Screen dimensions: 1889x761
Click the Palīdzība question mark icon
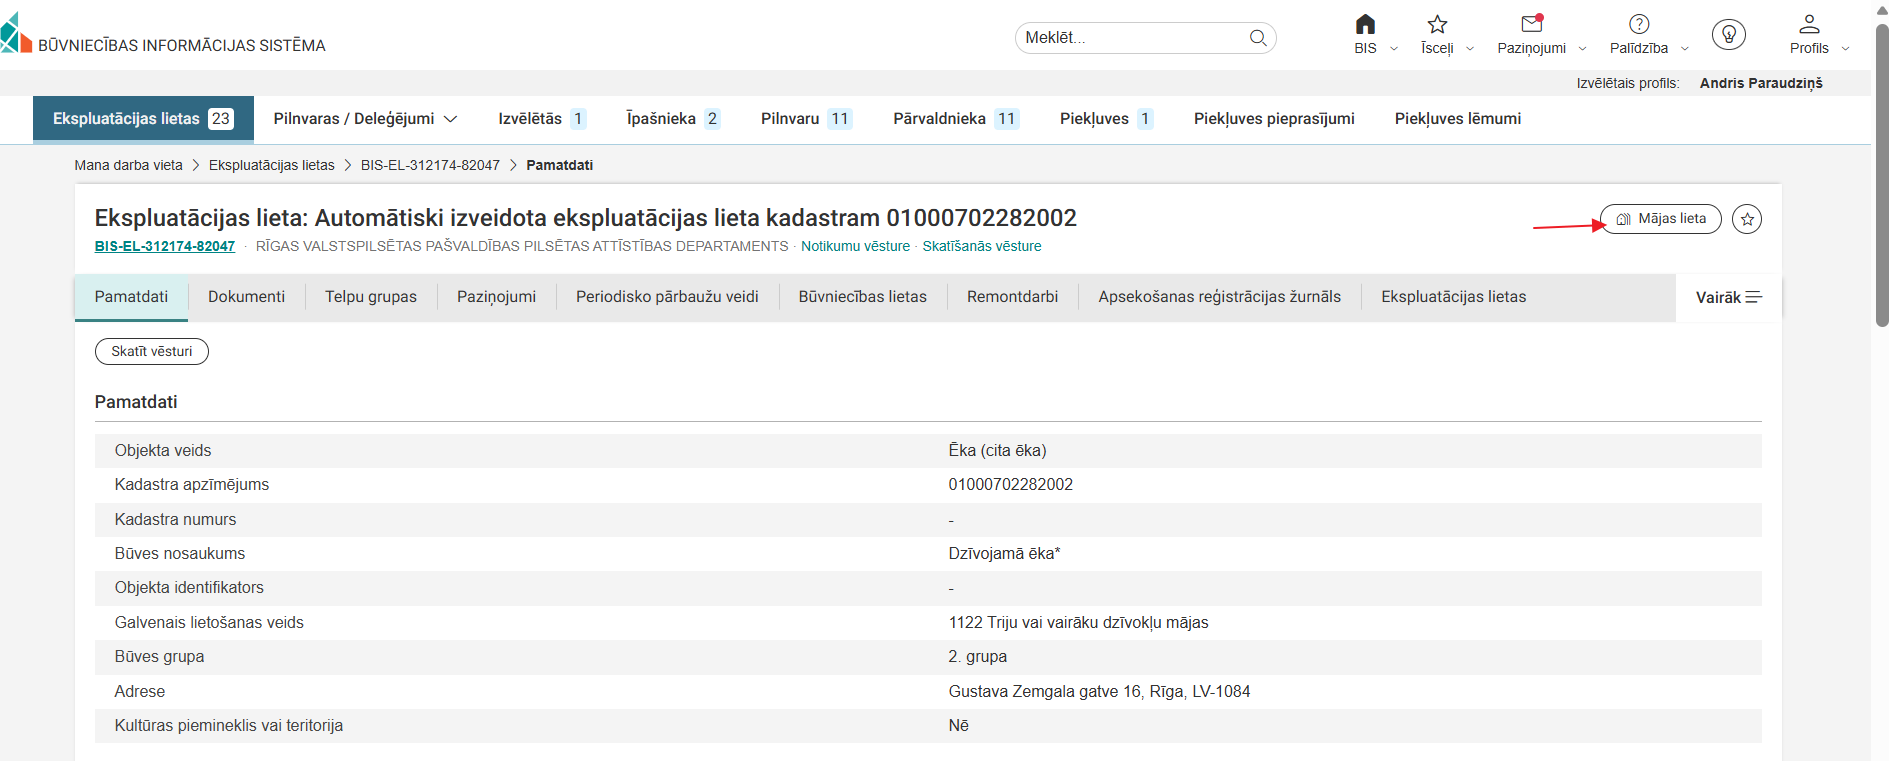[1638, 25]
